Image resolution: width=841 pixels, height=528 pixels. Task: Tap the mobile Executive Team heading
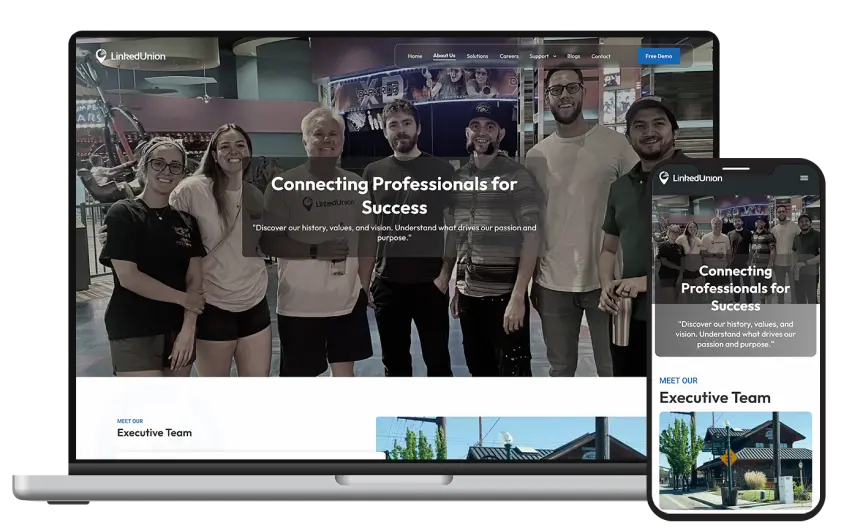click(x=714, y=397)
